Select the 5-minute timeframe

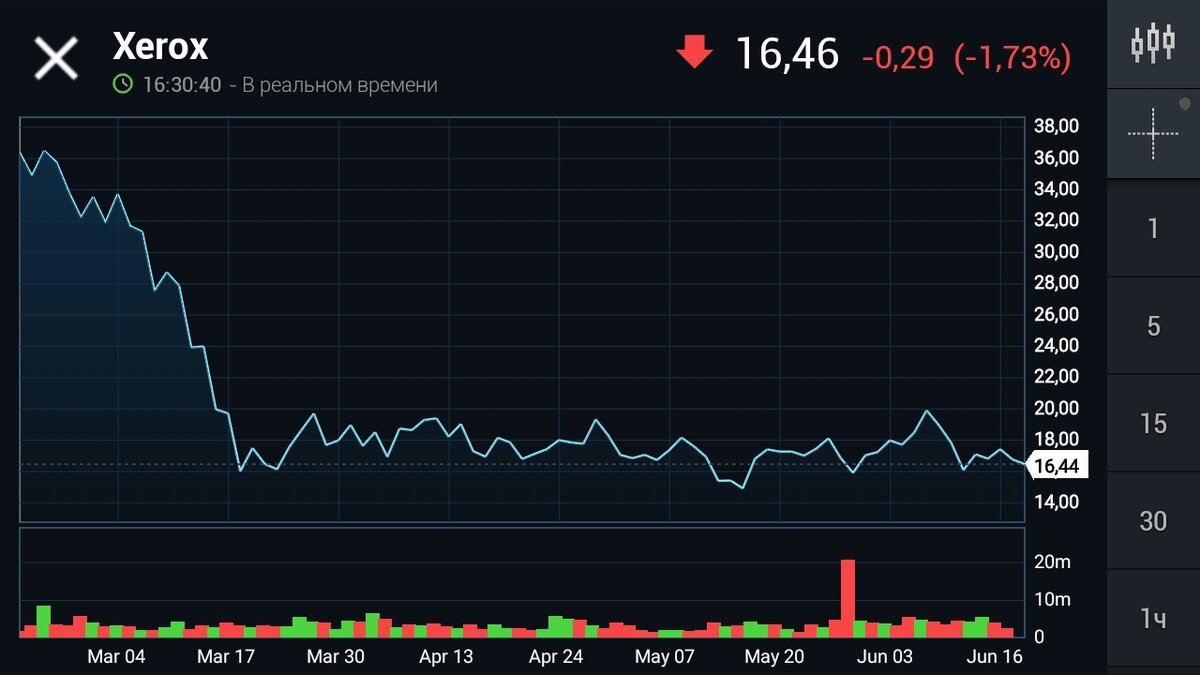click(1152, 325)
